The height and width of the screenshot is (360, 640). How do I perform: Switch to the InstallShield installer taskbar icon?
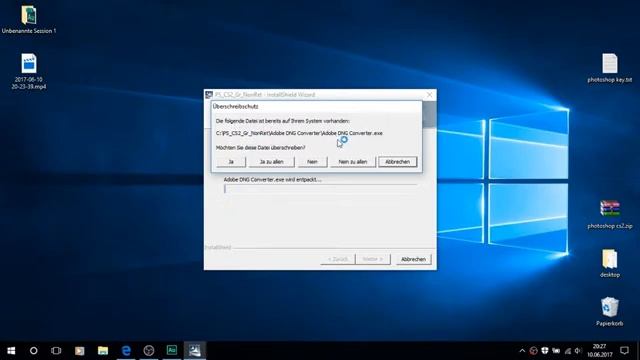[195, 351]
